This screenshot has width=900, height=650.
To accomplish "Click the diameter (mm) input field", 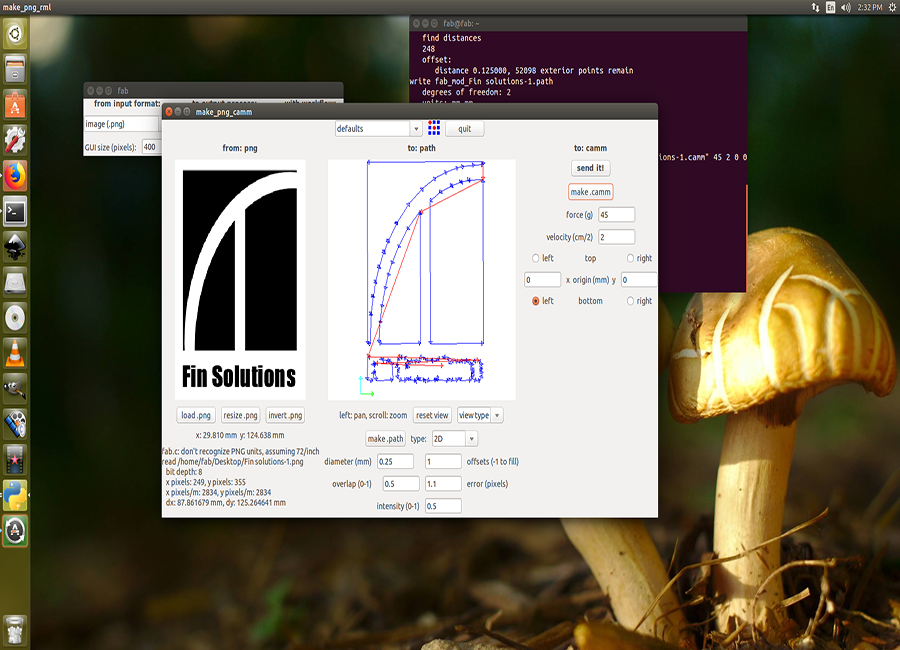I will 395,462.
